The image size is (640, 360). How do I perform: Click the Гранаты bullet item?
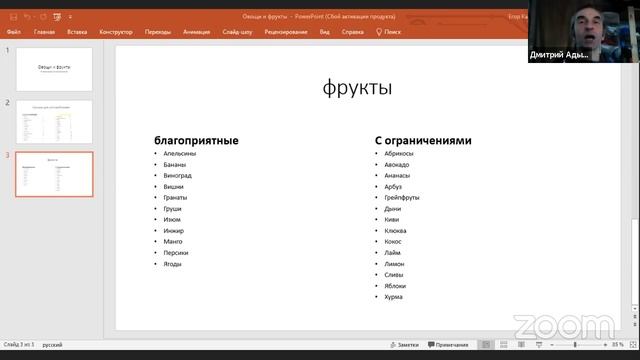click(x=175, y=198)
